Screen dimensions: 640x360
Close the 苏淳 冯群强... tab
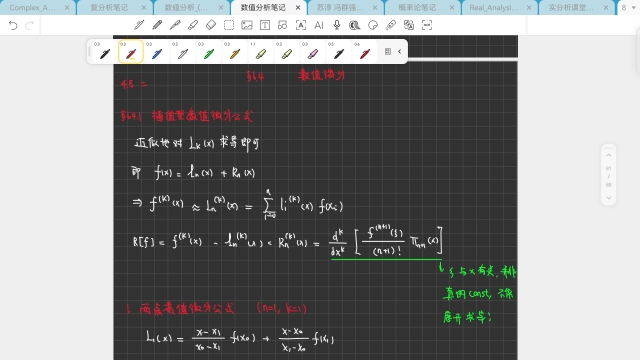pyautogui.click(x=375, y=8)
